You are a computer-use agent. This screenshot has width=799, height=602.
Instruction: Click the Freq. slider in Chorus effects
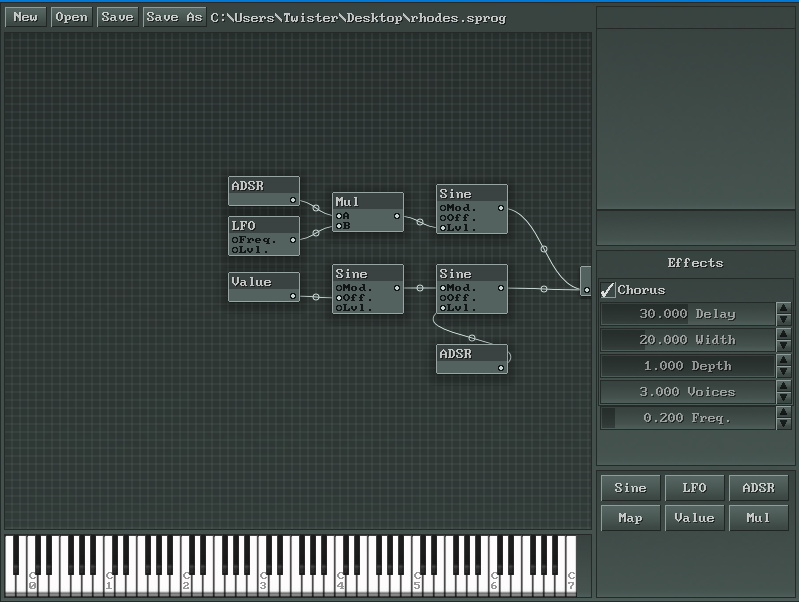point(687,418)
